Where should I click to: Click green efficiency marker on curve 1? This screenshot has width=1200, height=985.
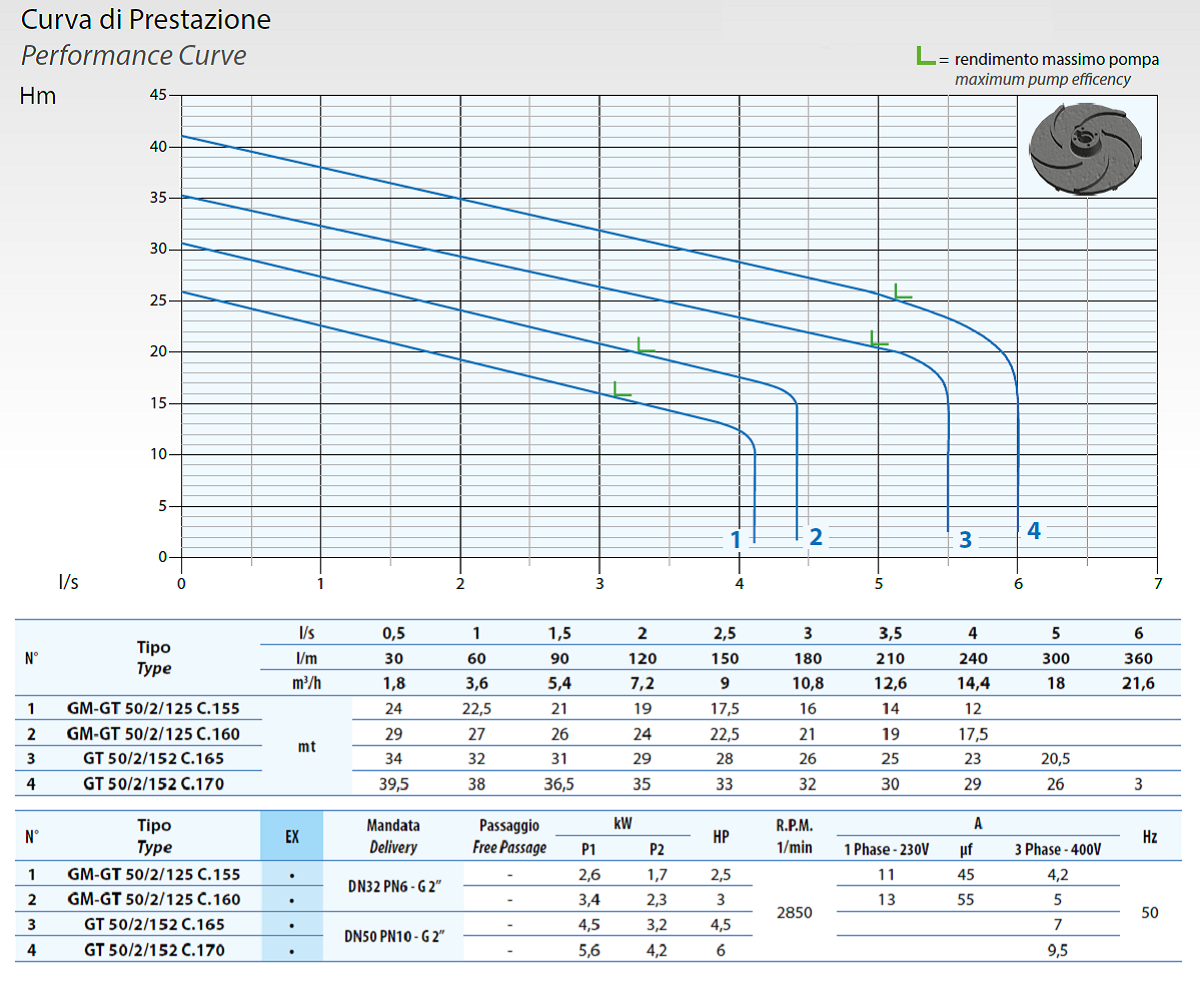pos(621,390)
